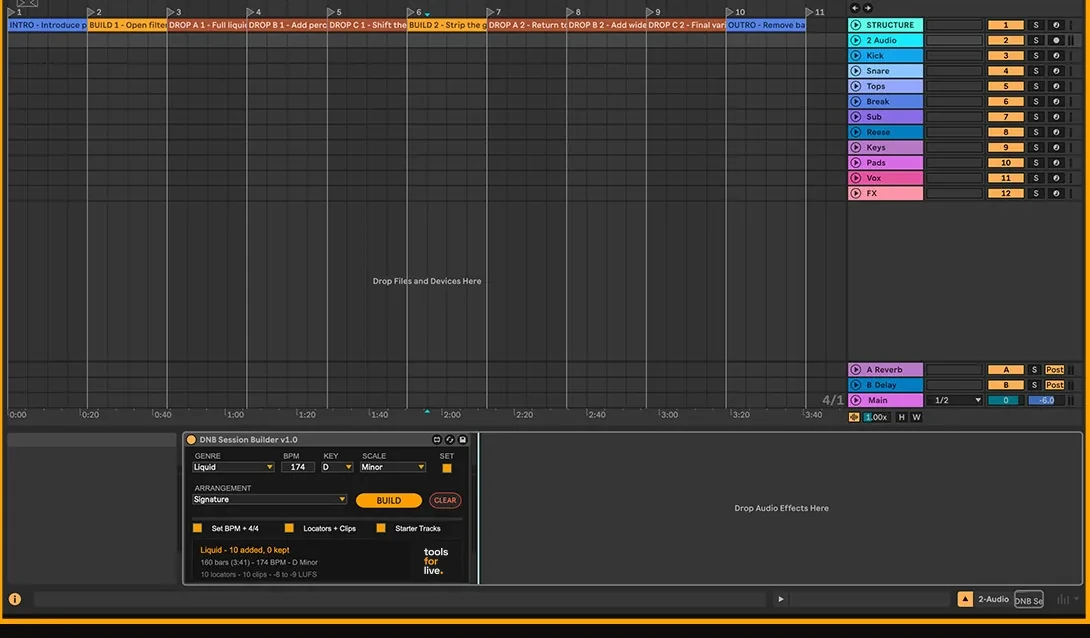The height and width of the screenshot is (638, 1090).
Task: Click the Snare track unfold arrow icon
Action: (x=856, y=71)
